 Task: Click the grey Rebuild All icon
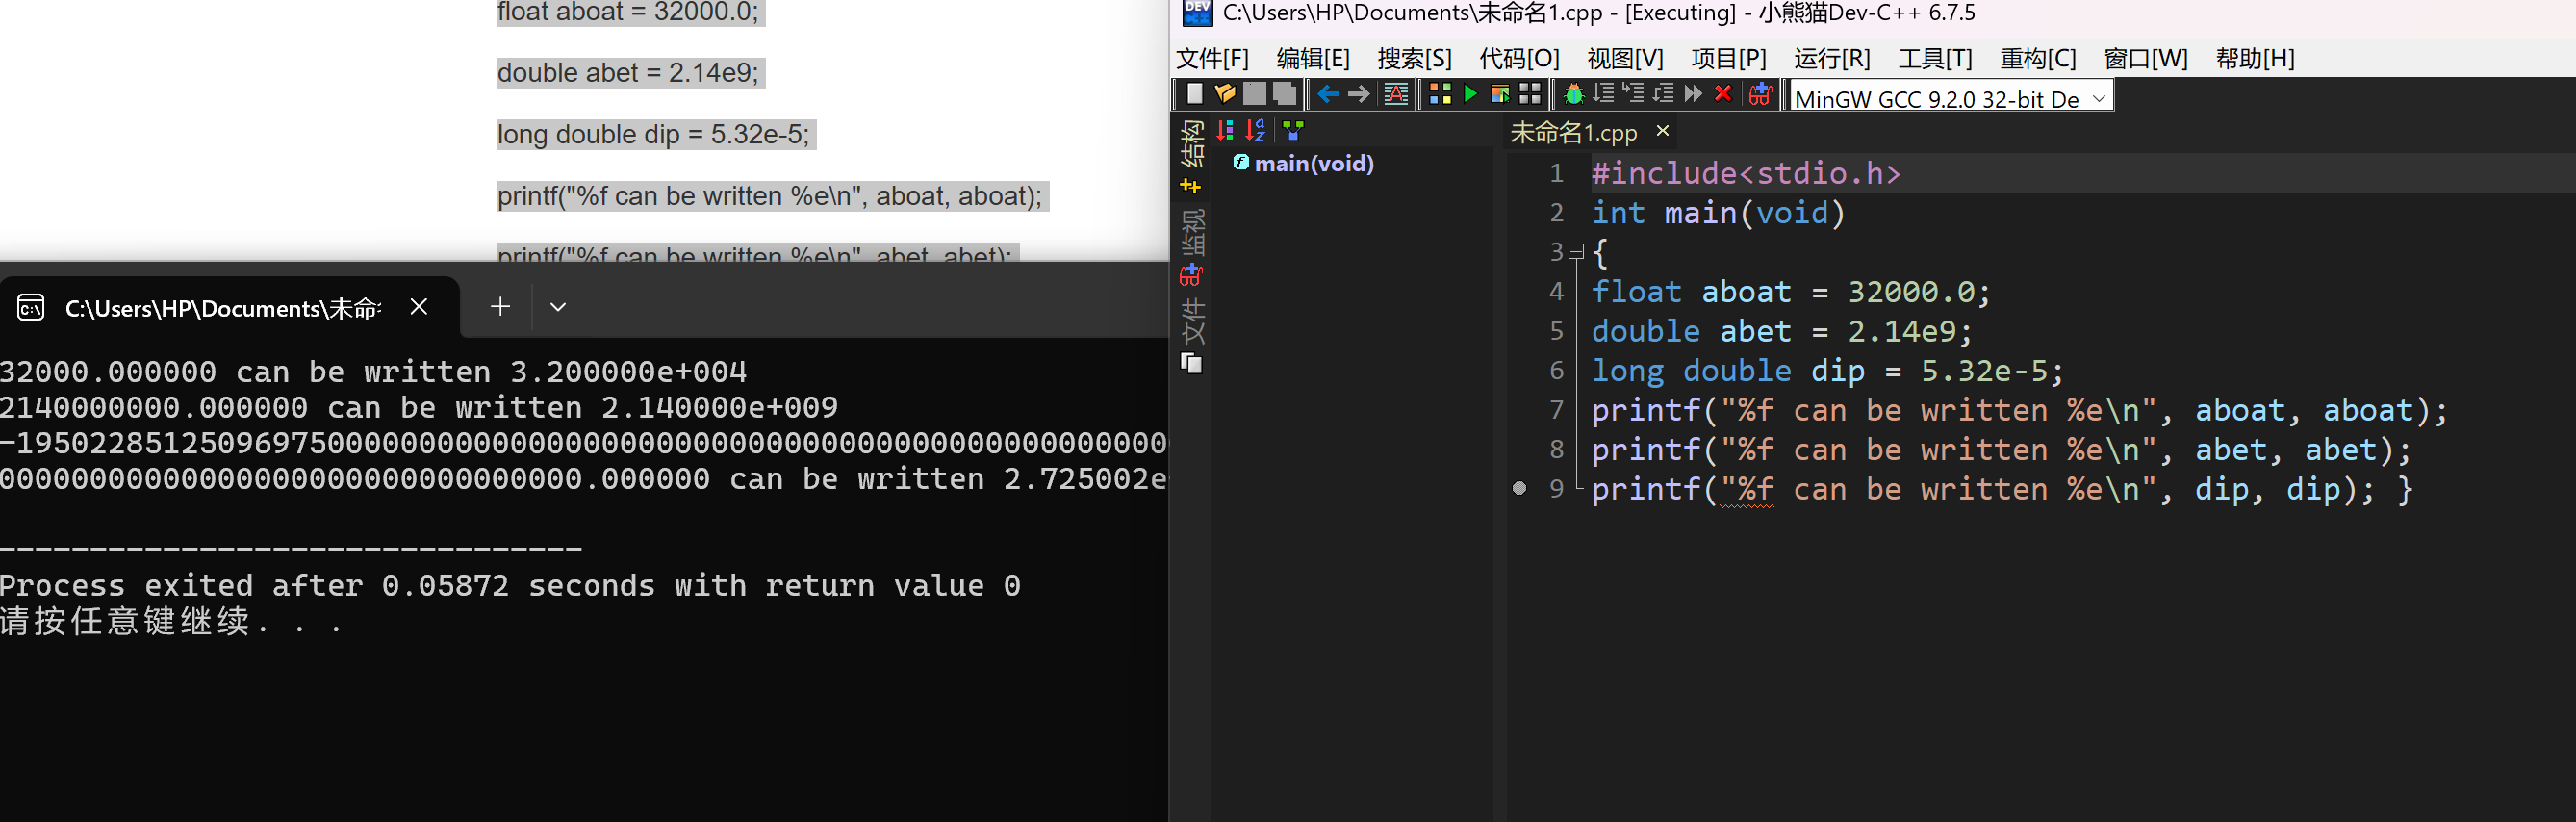click(x=1530, y=94)
